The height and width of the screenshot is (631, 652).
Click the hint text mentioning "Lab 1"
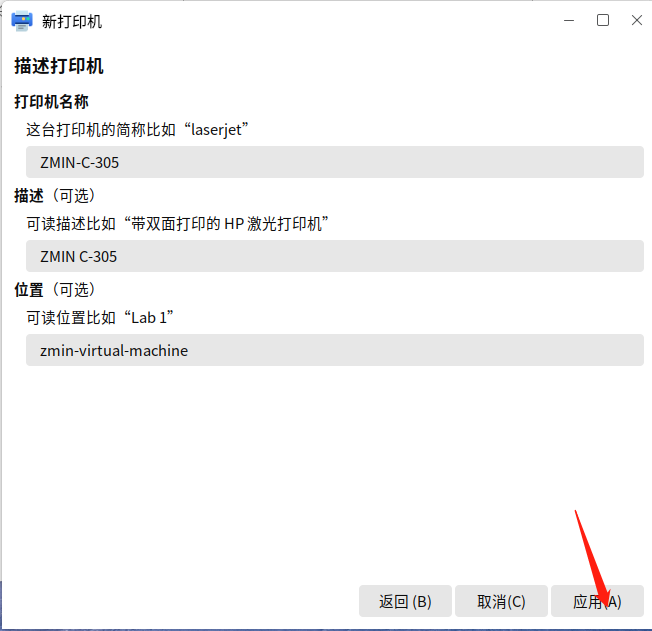point(100,318)
